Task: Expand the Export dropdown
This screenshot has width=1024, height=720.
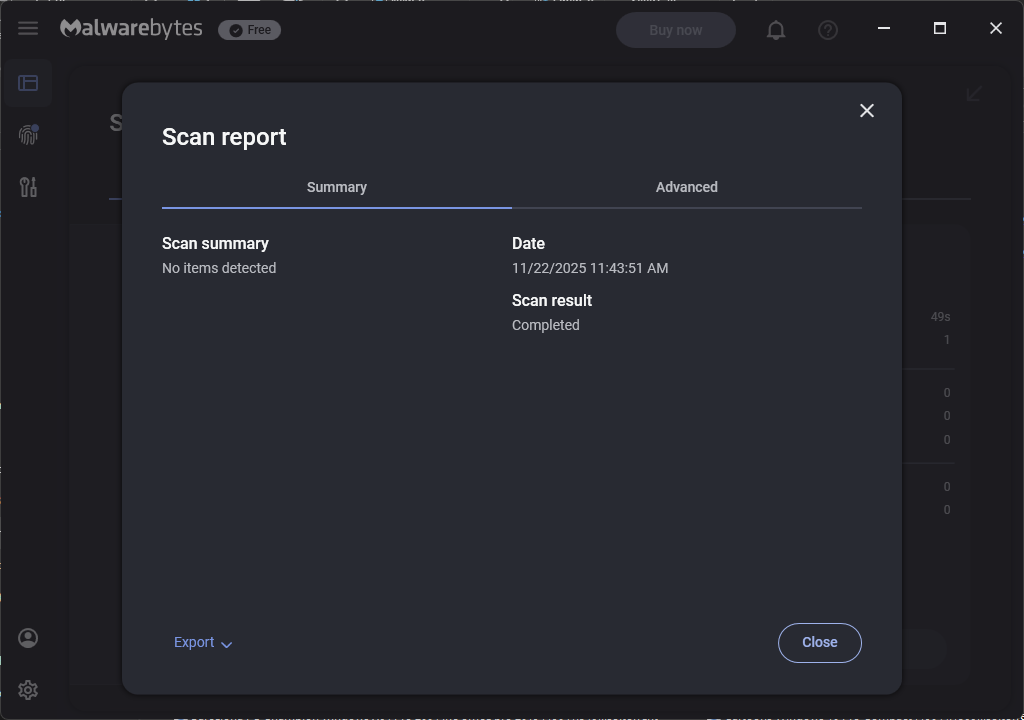Action: [x=203, y=643]
